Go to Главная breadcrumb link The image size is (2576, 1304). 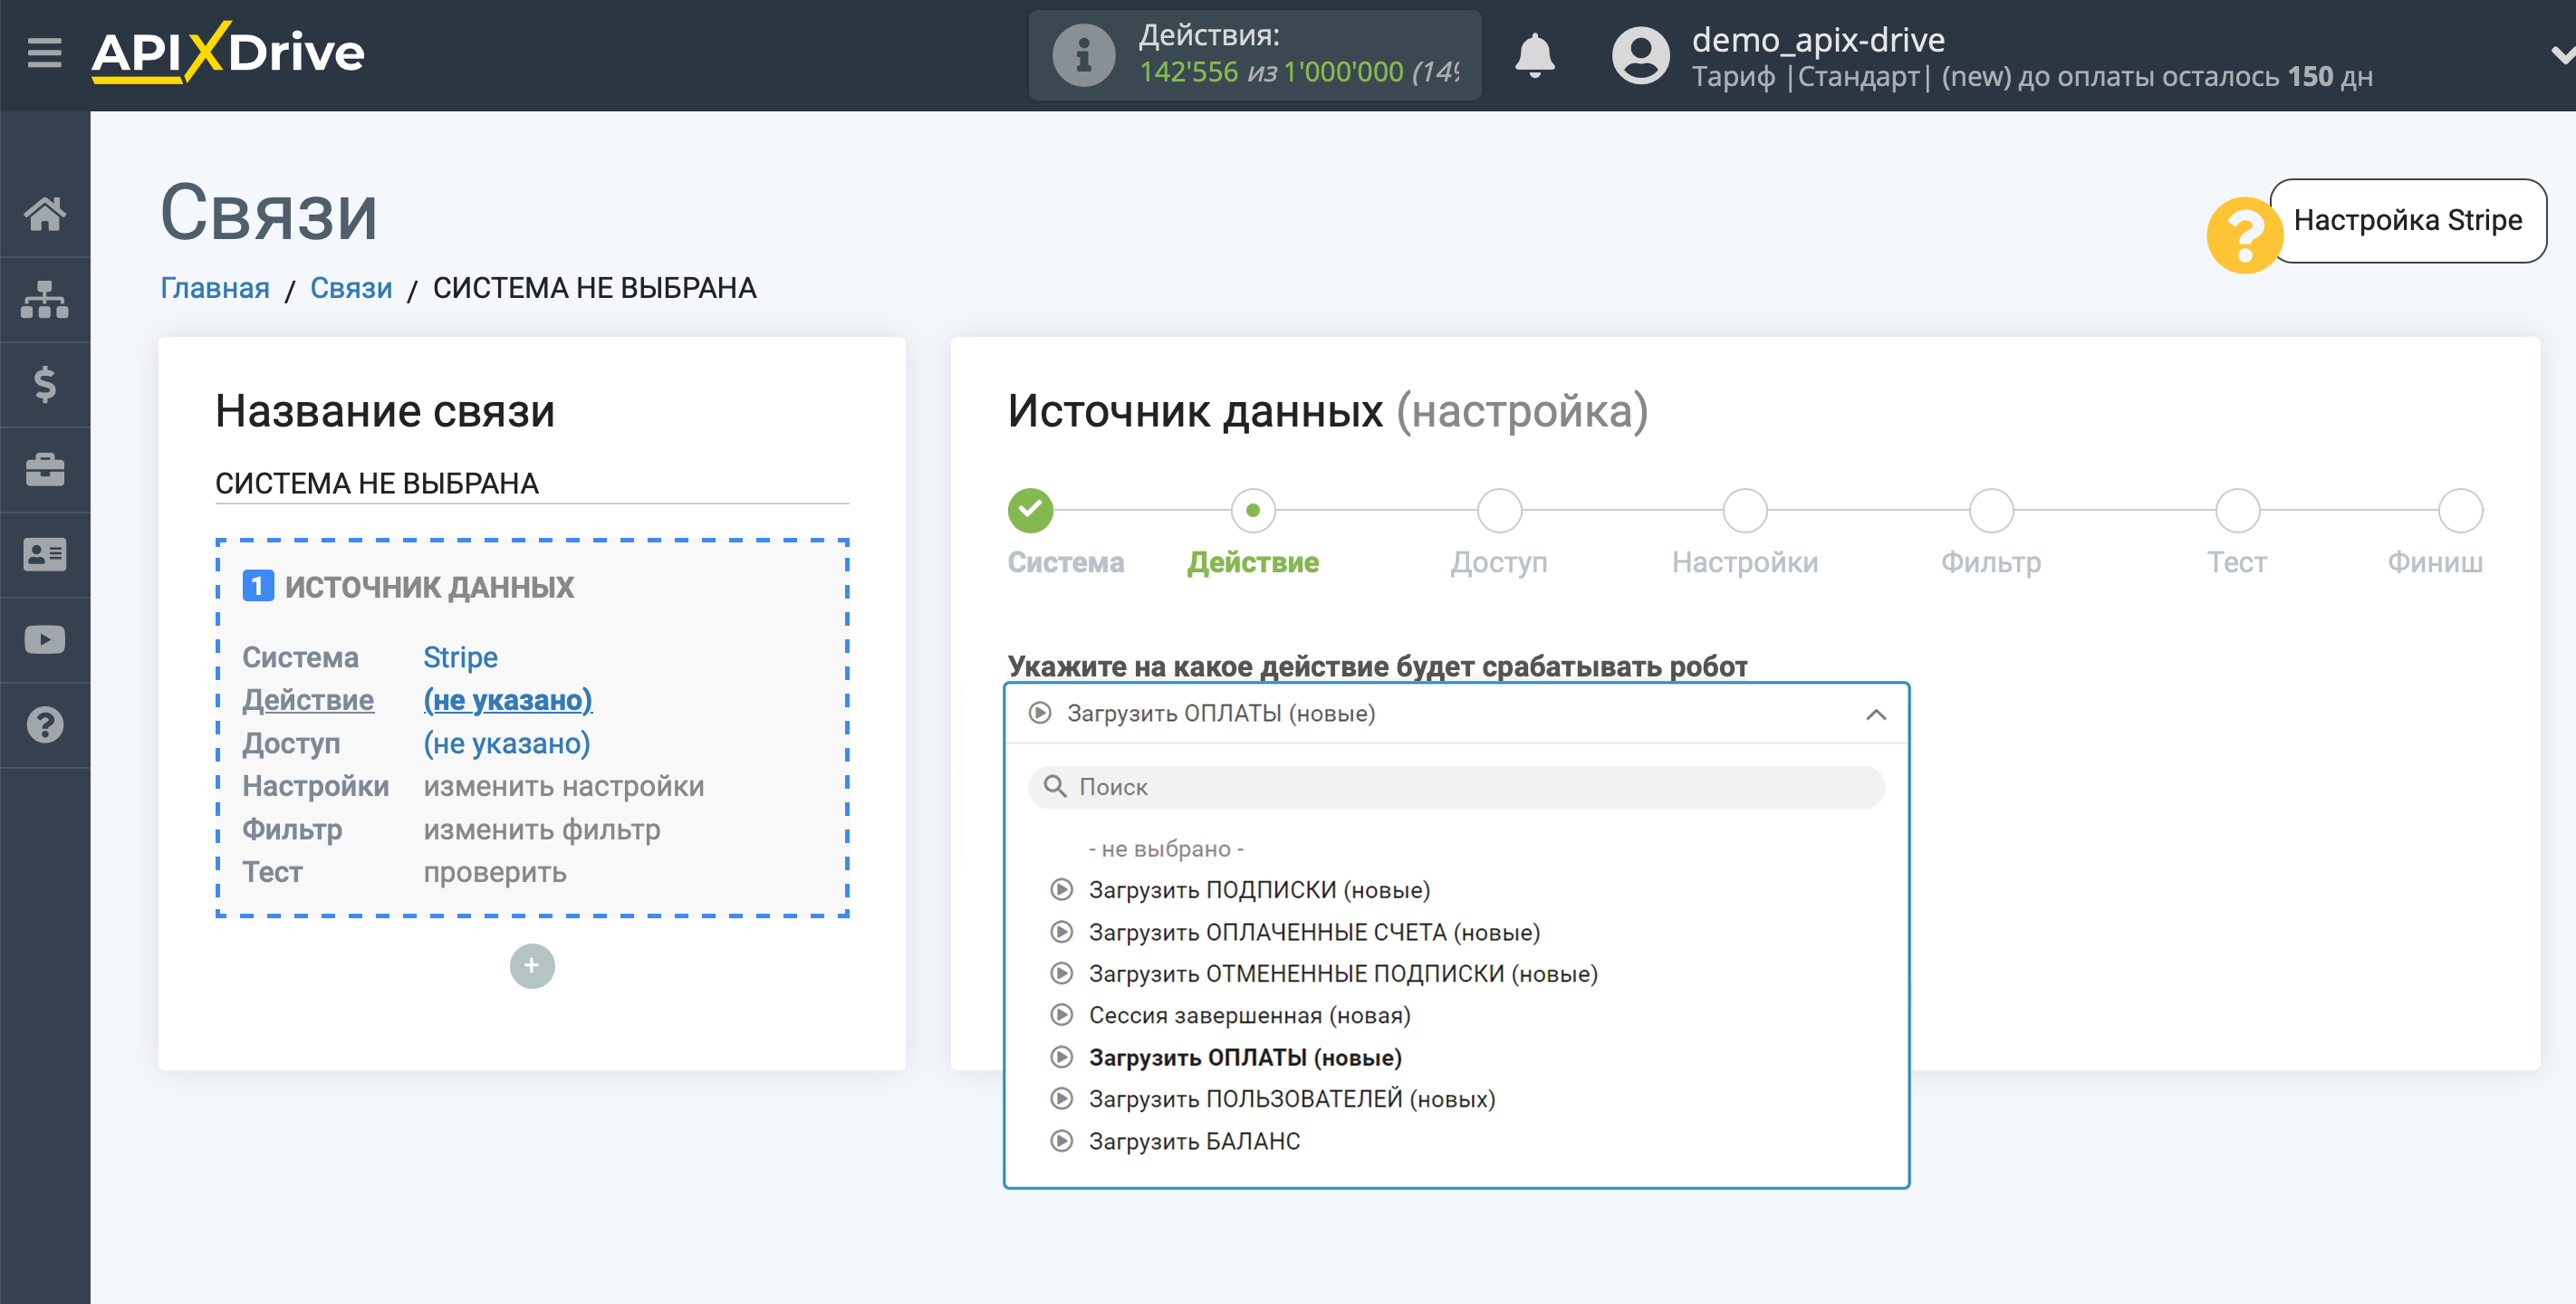point(215,288)
